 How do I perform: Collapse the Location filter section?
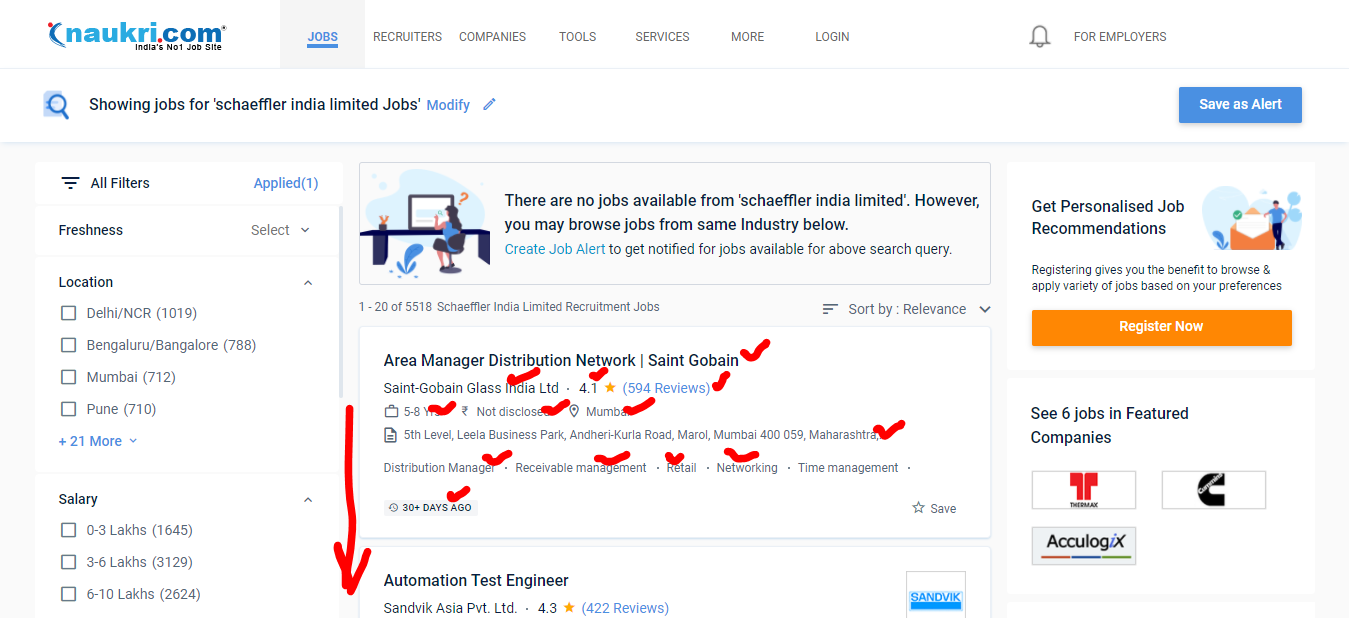(308, 283)
